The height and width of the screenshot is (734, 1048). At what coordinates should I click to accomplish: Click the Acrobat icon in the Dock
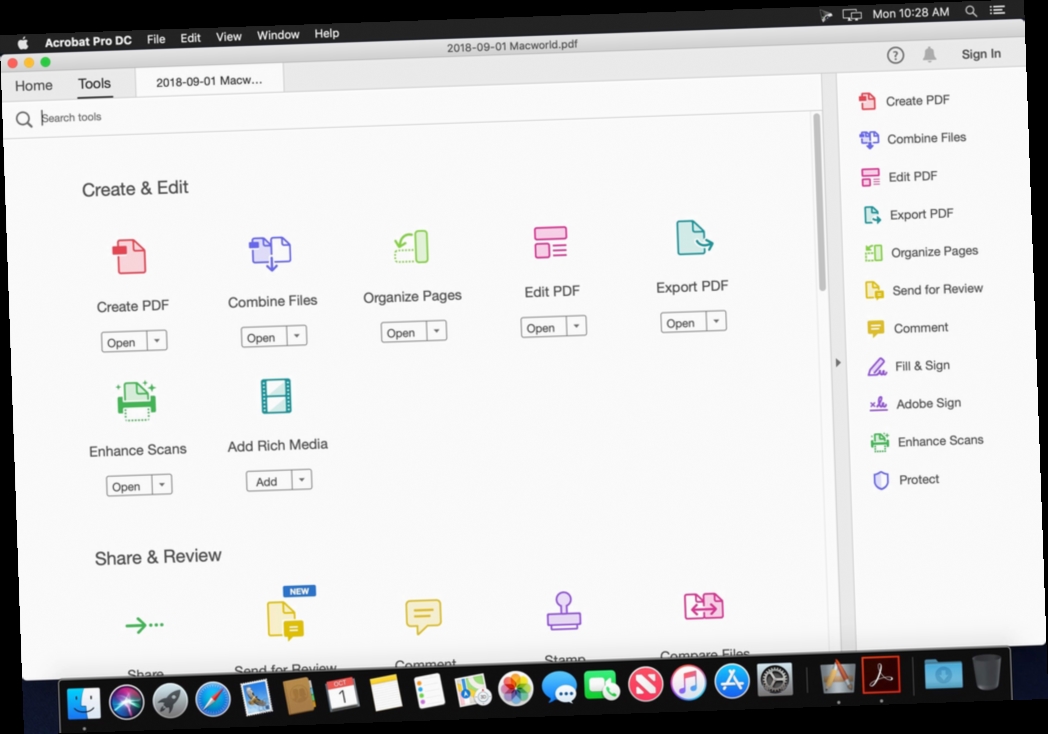(x=881, y=676)
